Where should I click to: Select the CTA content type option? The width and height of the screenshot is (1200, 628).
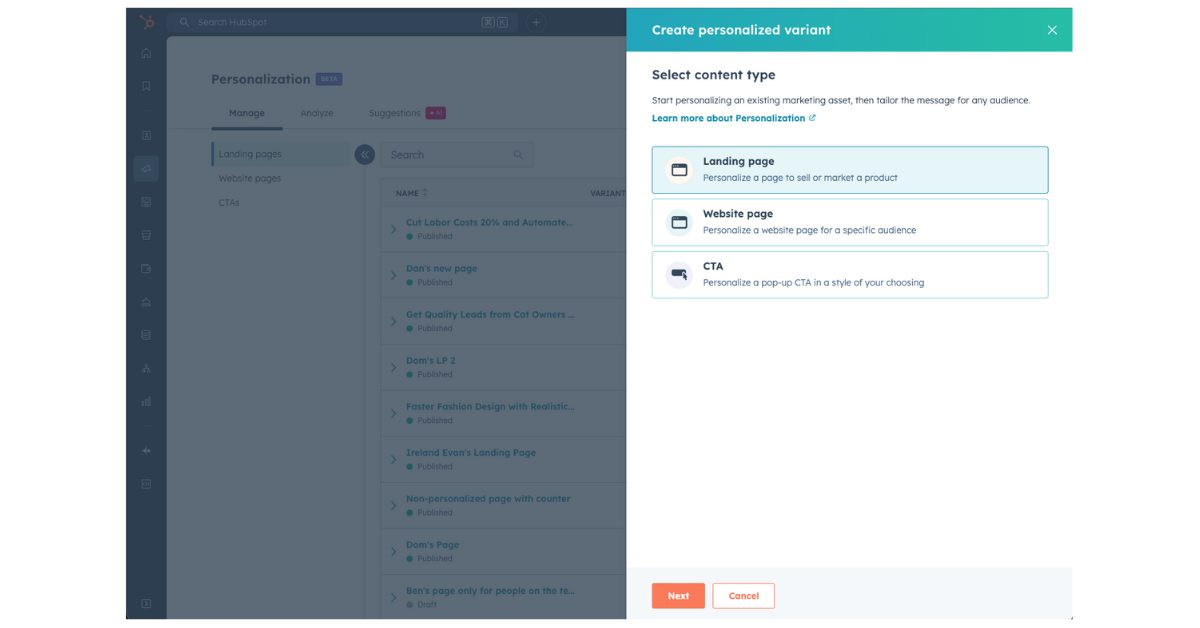849,274
